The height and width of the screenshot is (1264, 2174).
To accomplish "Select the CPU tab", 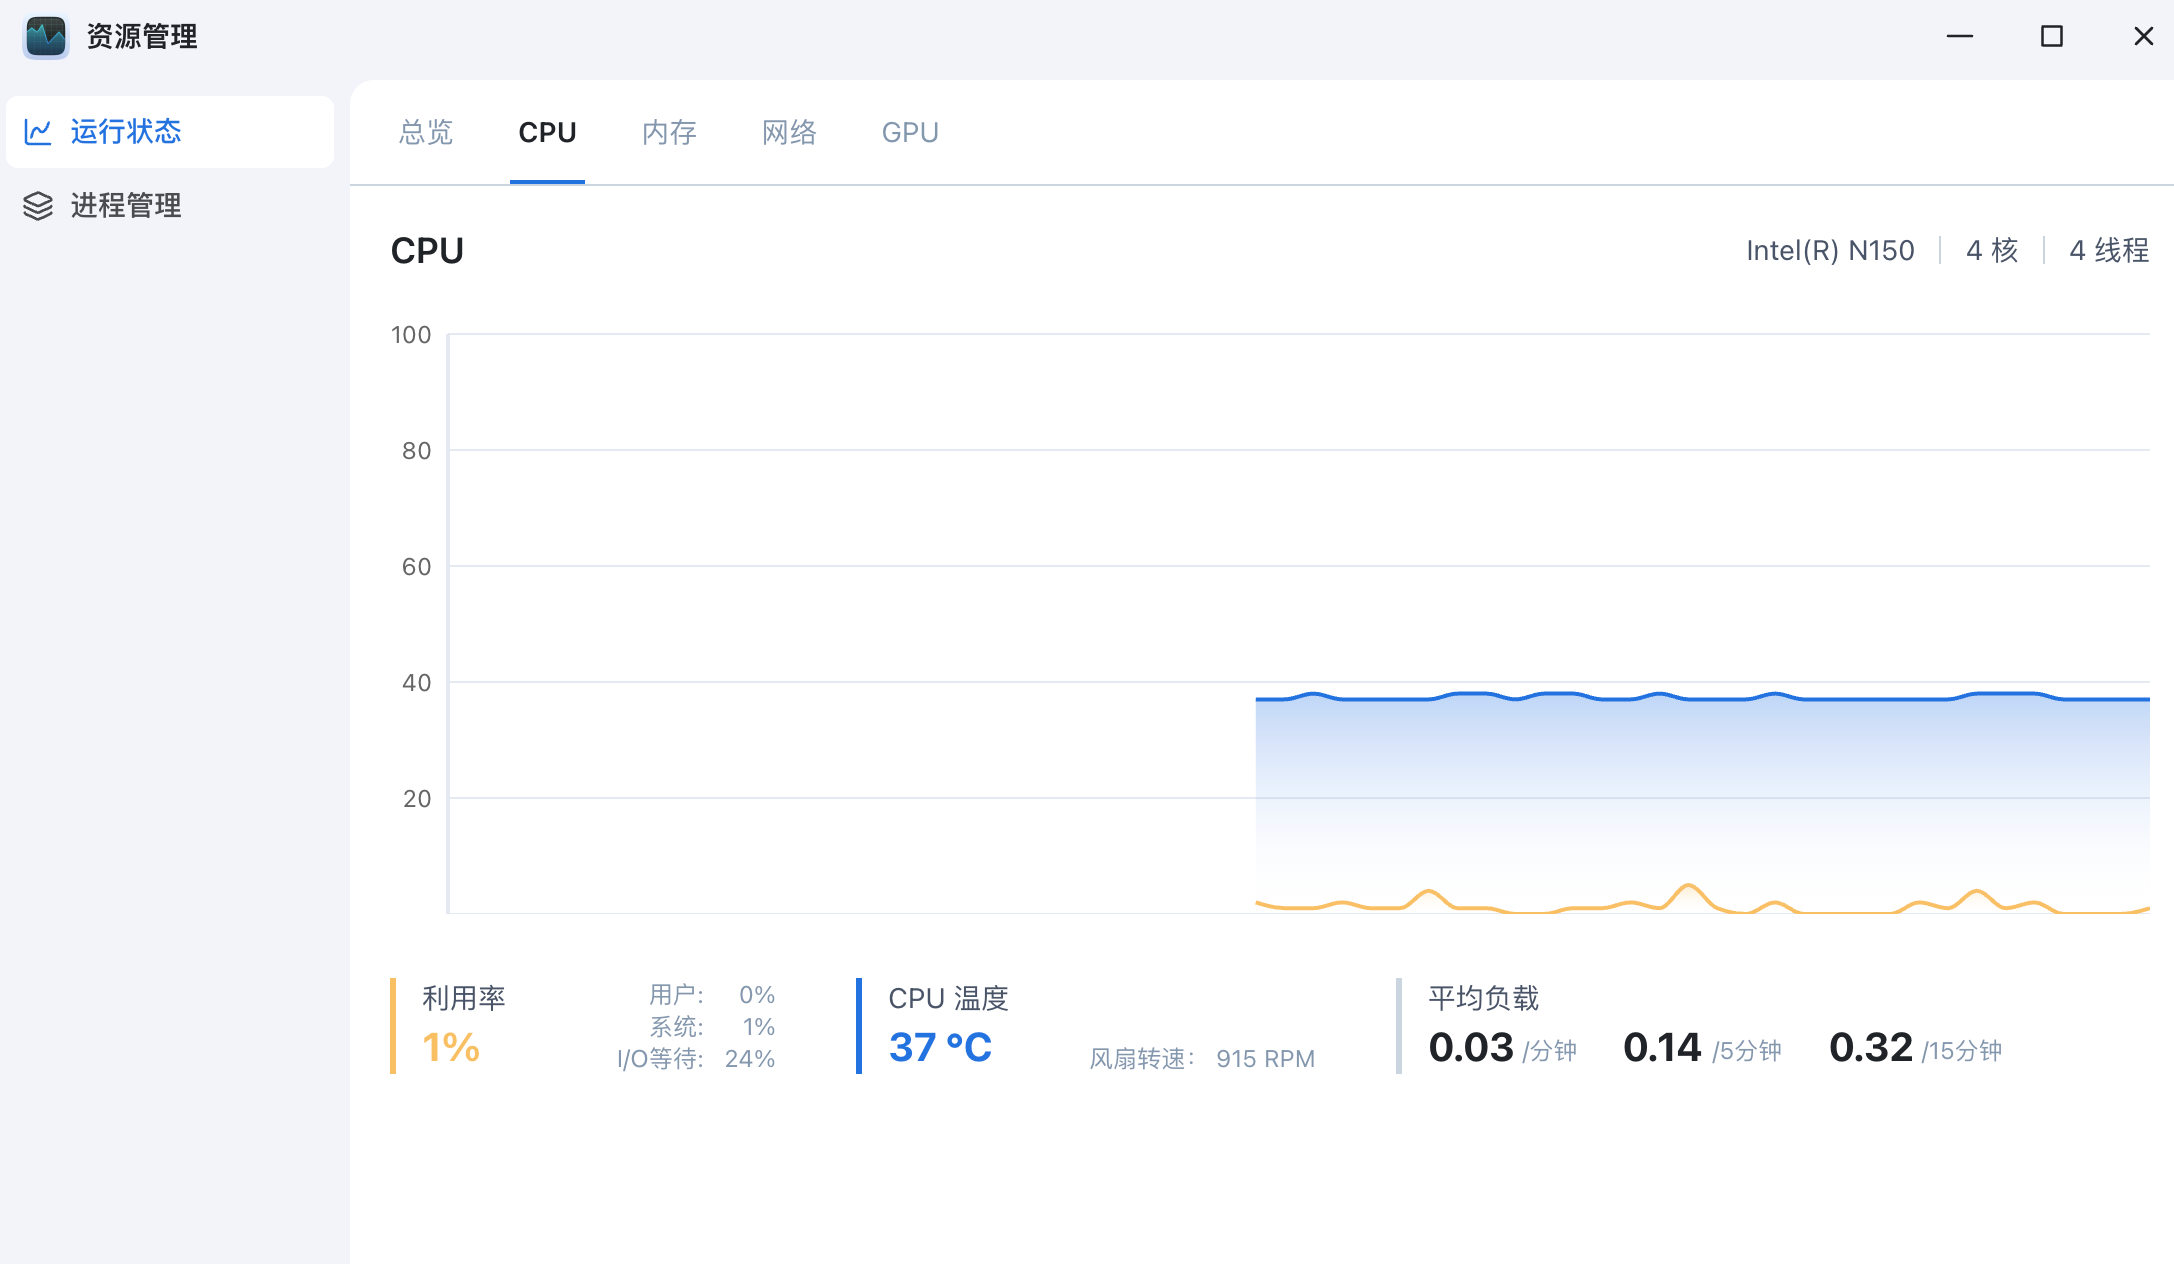I will click(x=547, y=132).
